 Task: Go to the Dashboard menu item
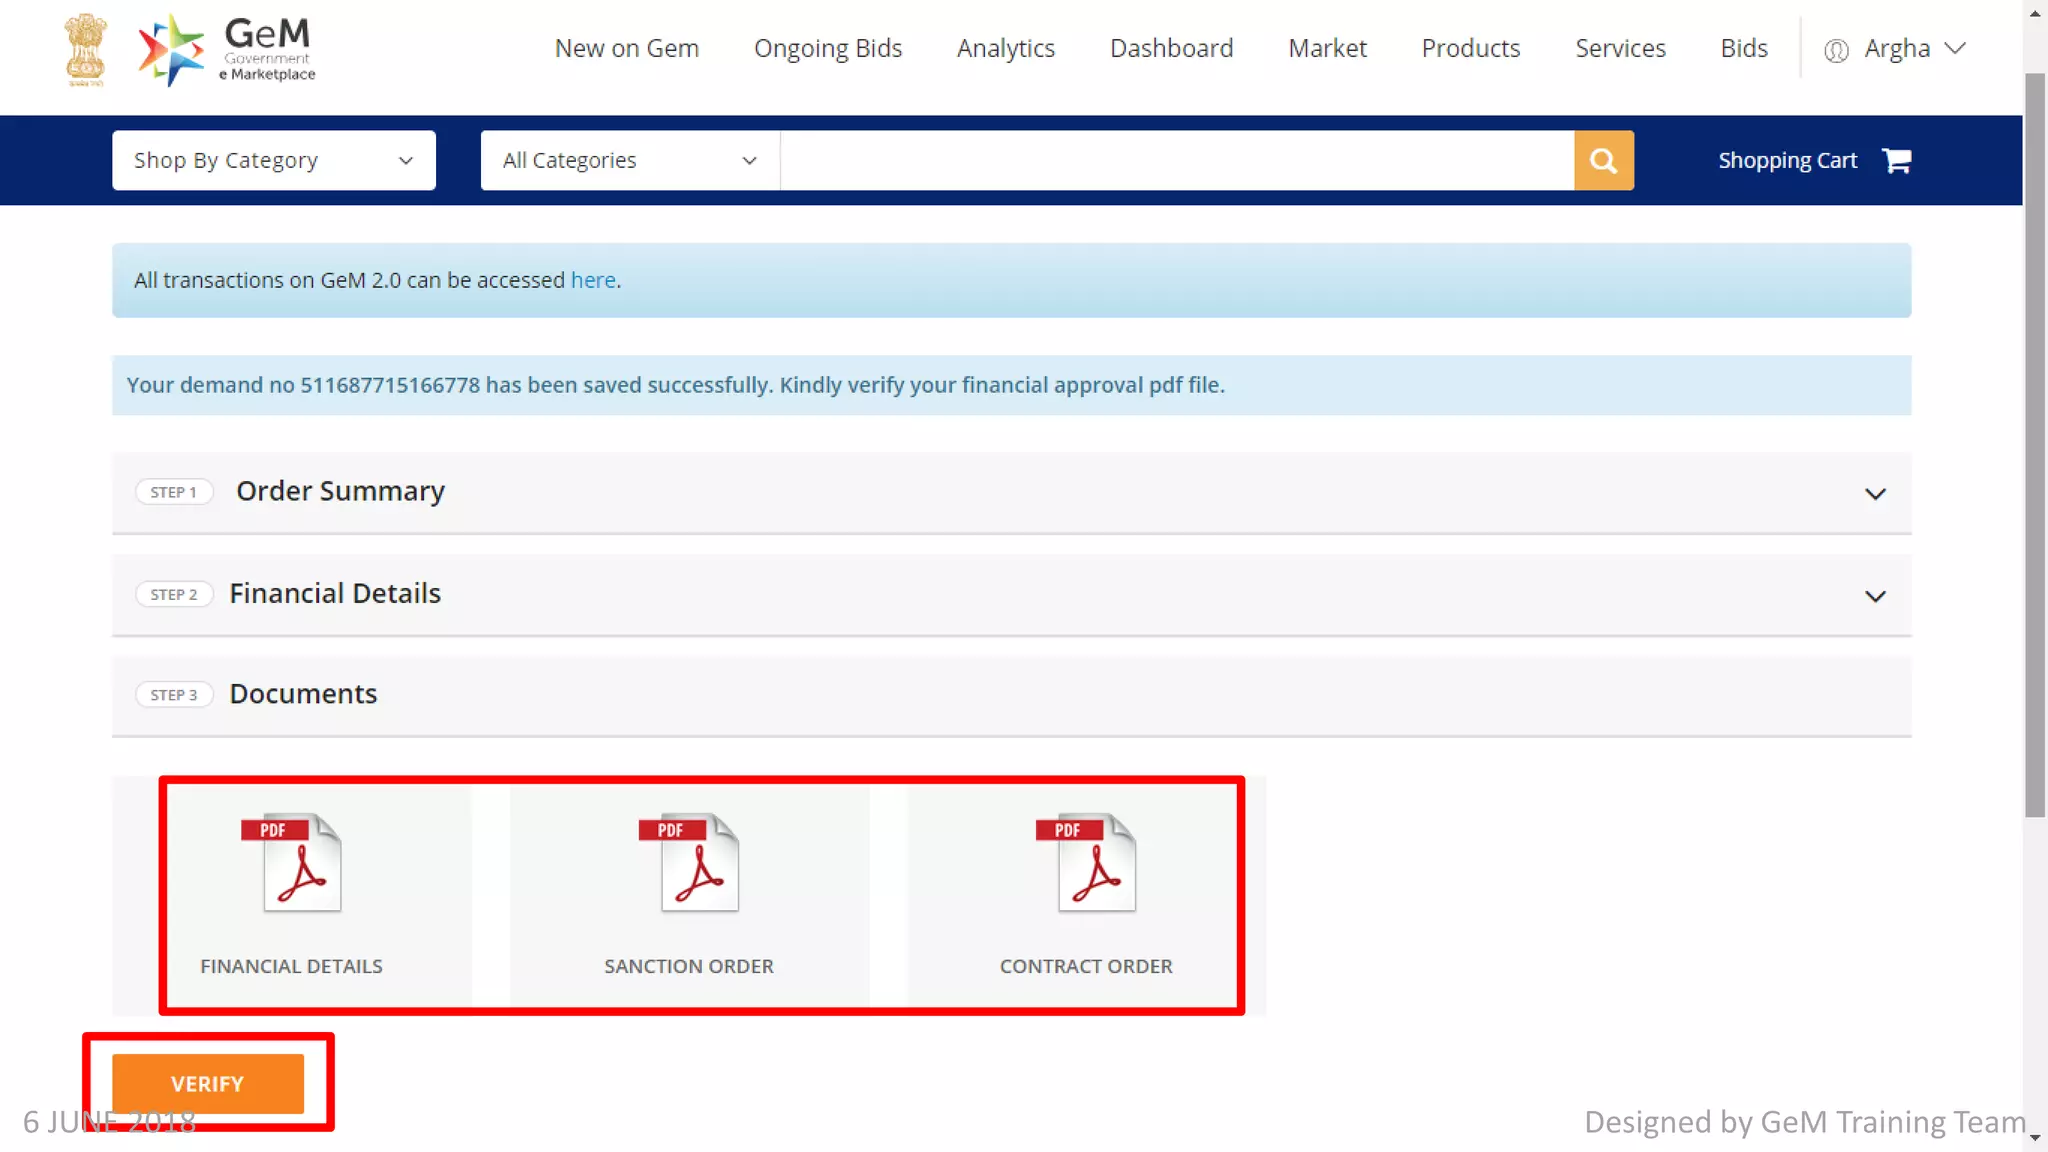pyautogui.click(x=1171, y=48)
